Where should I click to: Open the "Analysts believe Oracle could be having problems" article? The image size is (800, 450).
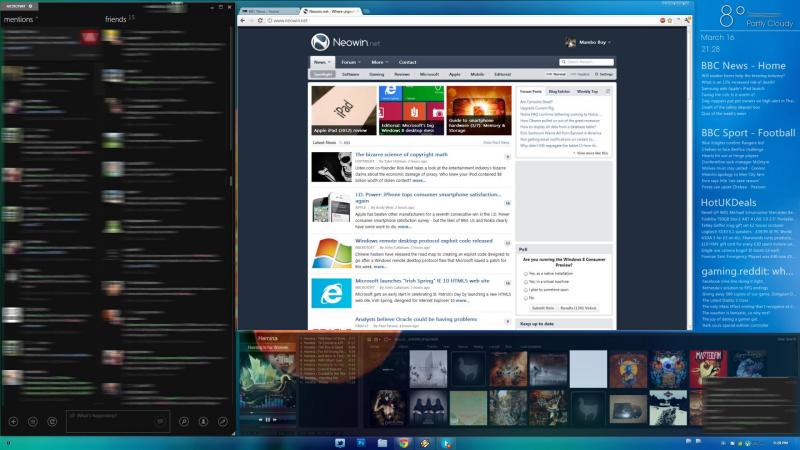tap(416, 319)
